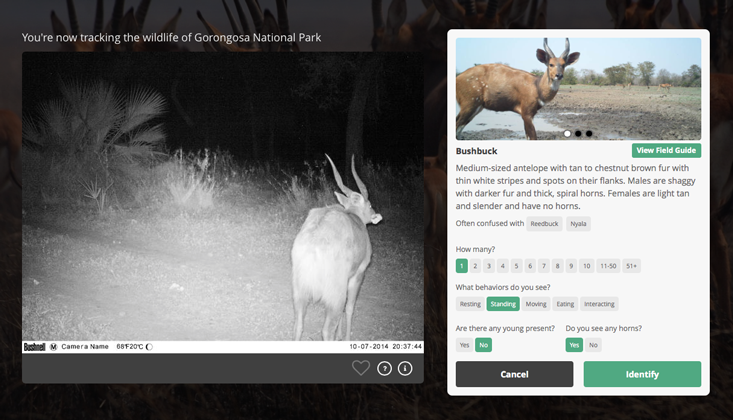Mark Yes for young present
Screen dimensions: 733x420
[464, 345]
